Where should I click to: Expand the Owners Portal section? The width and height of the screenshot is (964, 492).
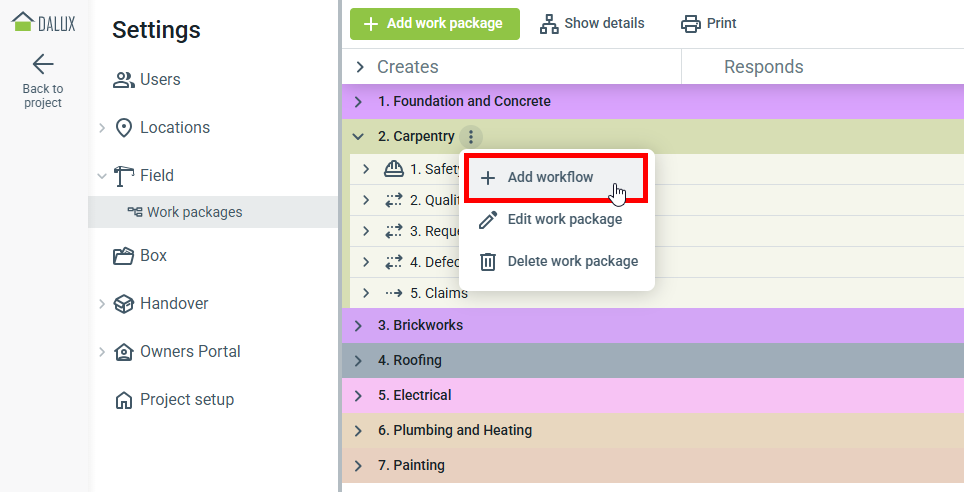102,352
